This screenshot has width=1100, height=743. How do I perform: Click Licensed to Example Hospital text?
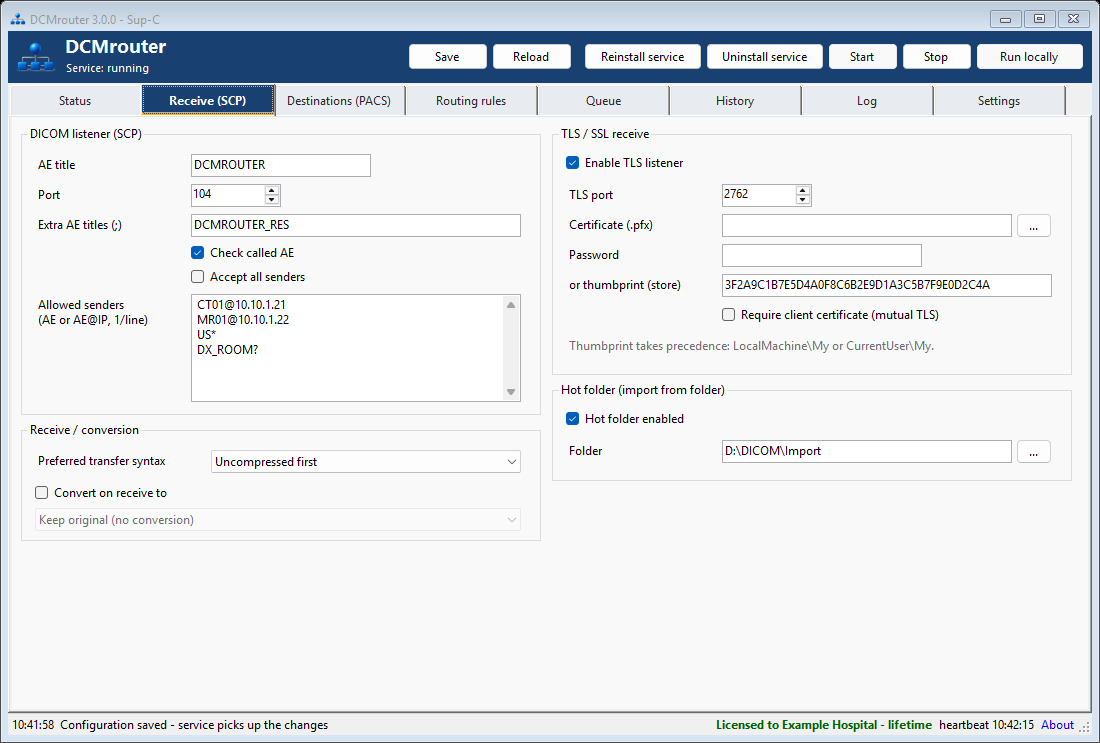tap(824, 725)
